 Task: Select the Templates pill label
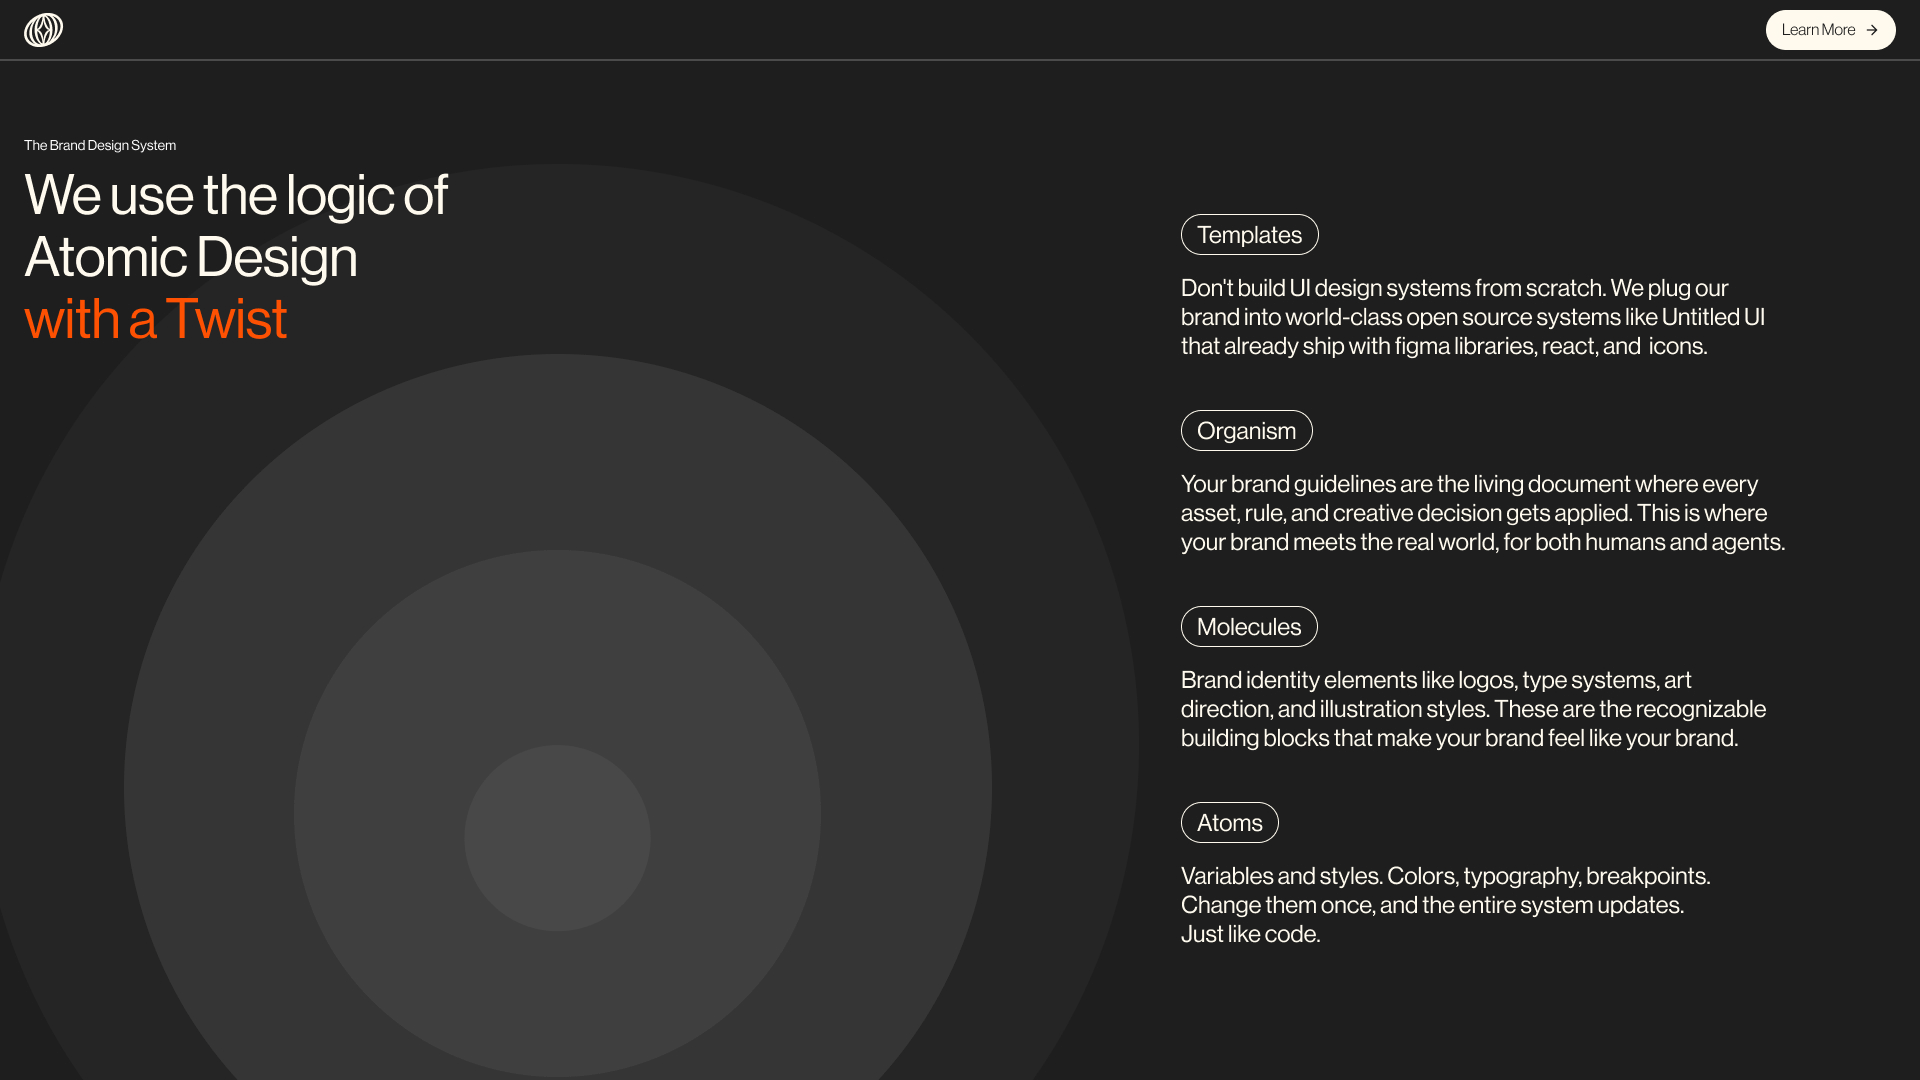[1249, 235]
